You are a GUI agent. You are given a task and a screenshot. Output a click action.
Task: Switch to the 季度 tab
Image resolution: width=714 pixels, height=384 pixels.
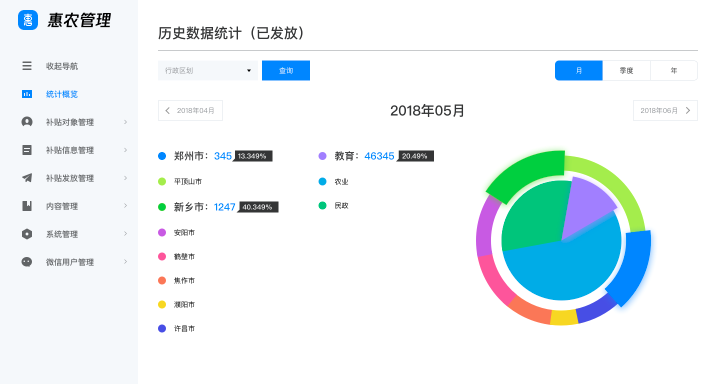[627, 71]
